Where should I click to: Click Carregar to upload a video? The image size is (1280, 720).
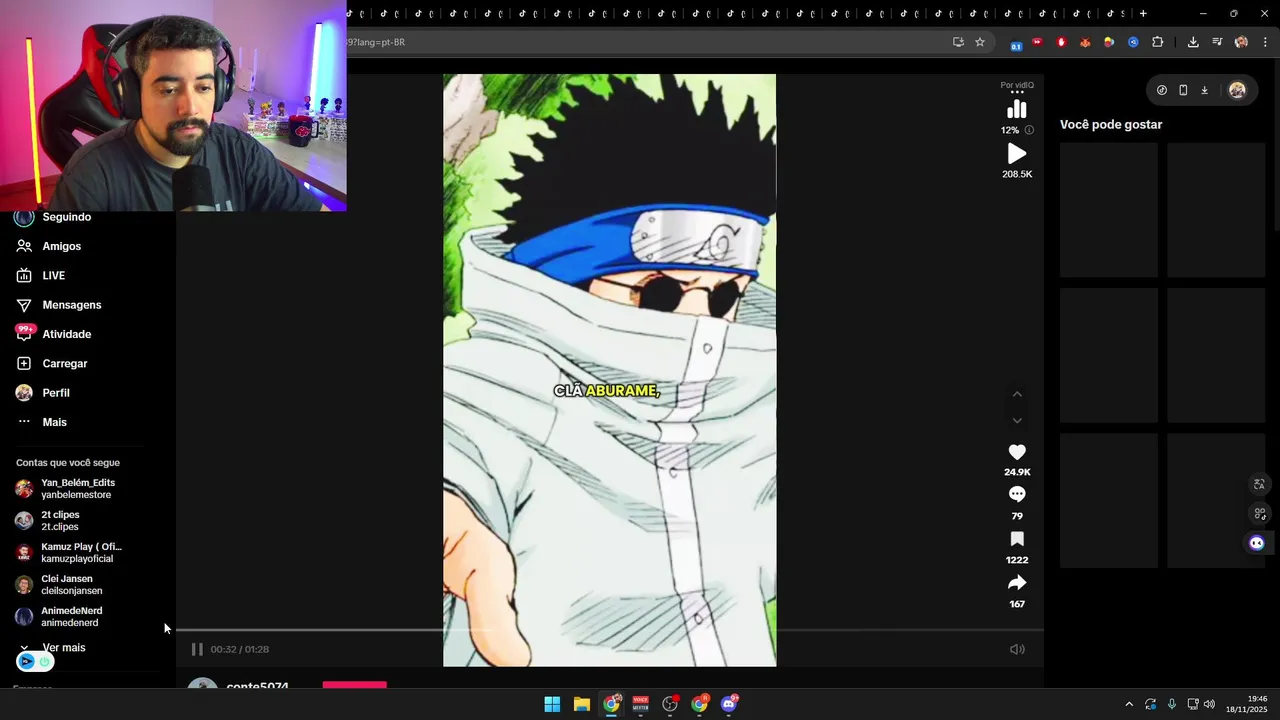click(x=64, y=364)
